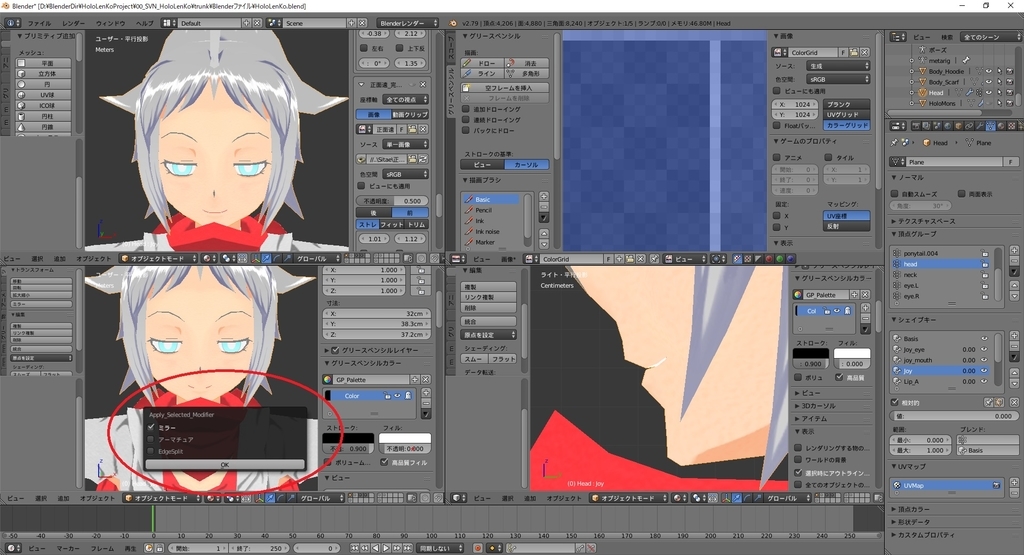This screenshot has width=1024, height=555.
Task: Check the EdgeSplit modifier option
Action: pos(152,451)
